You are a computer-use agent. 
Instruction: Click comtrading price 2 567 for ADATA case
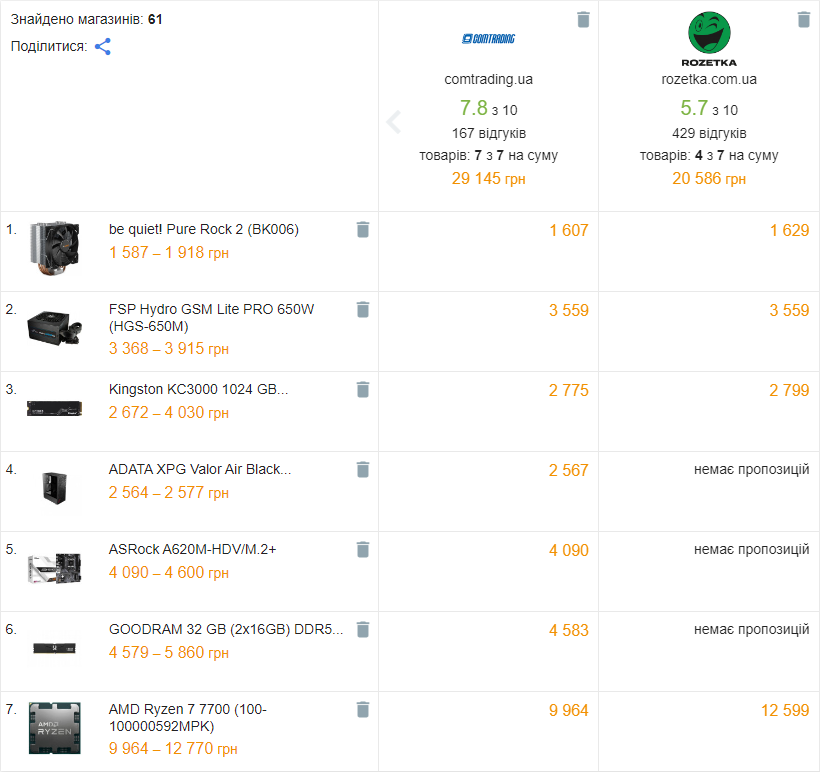(568, 471)
